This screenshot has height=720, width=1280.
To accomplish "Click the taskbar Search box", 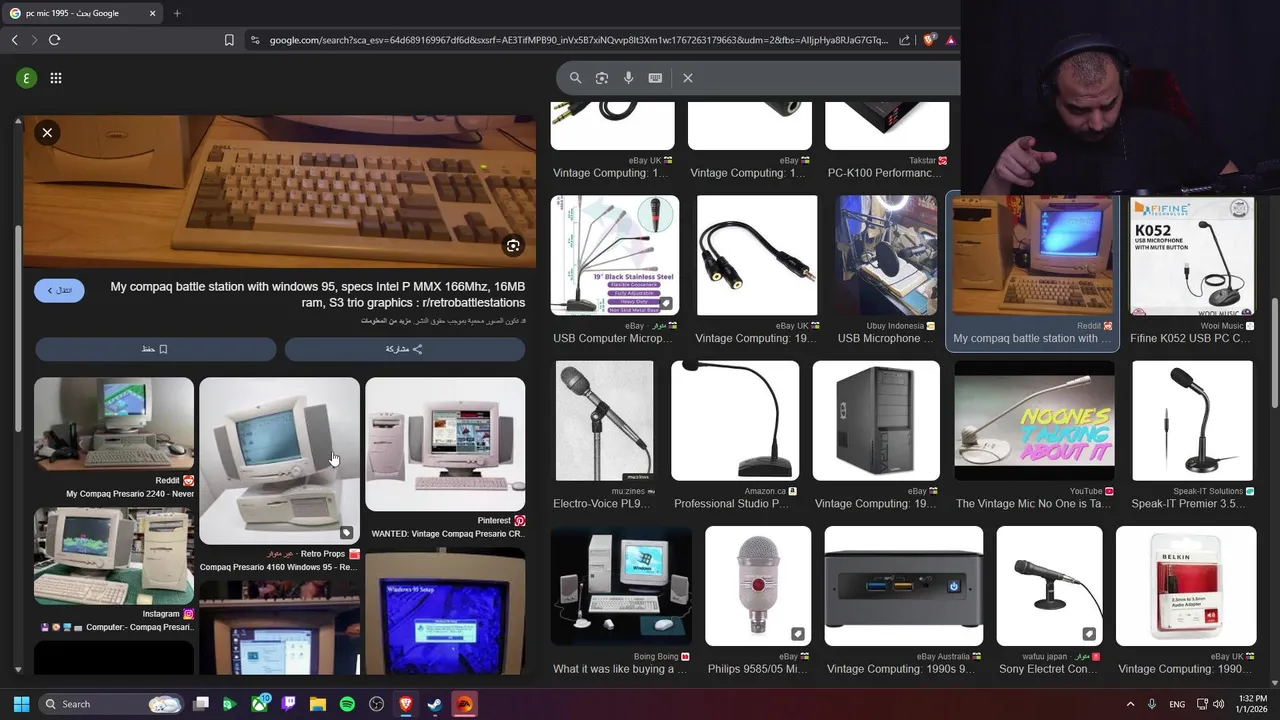I will click(112, 704).
